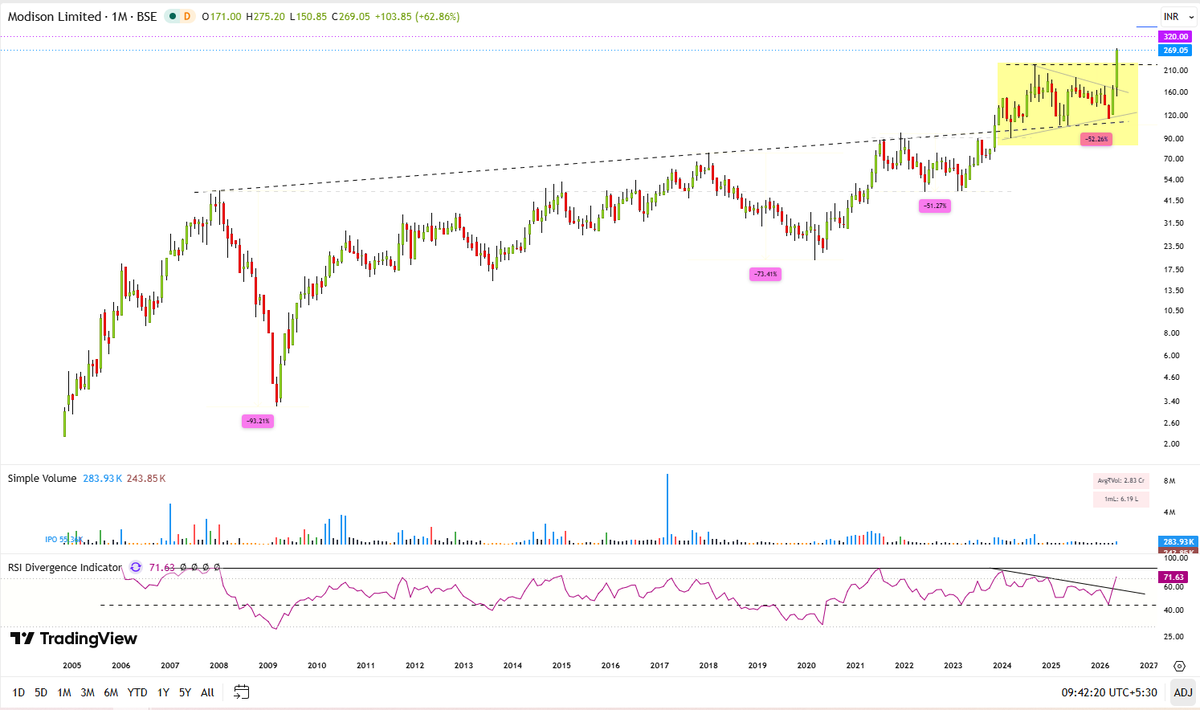Click the 210.00 price scale value
The image size is (1200, 710).
pos(1175,72)
